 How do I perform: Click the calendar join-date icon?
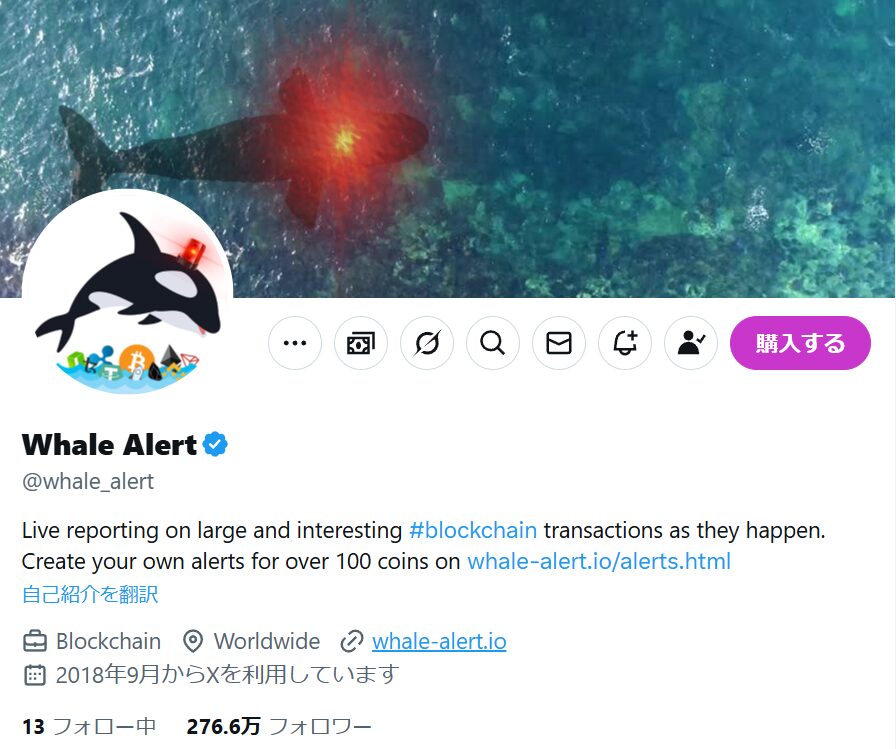35,675
